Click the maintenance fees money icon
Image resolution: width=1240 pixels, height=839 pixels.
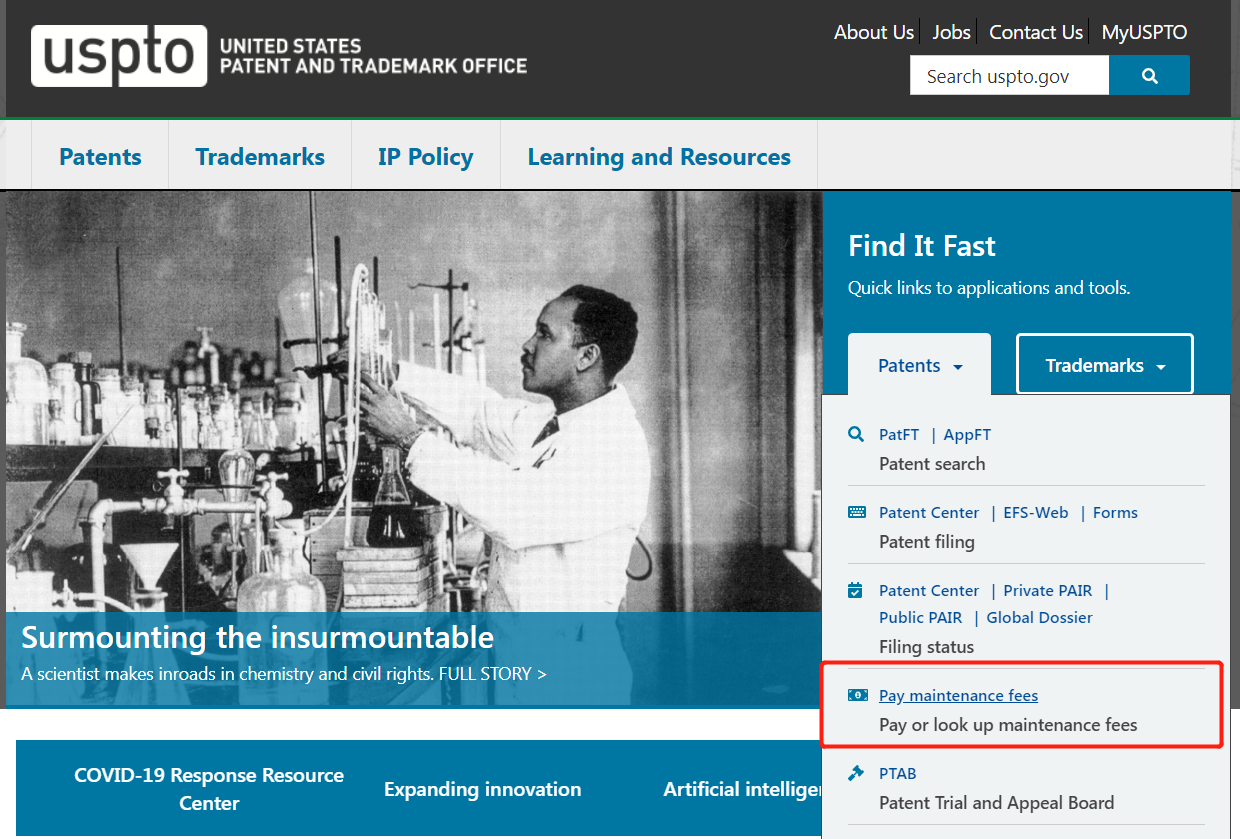tap(858, 695)
